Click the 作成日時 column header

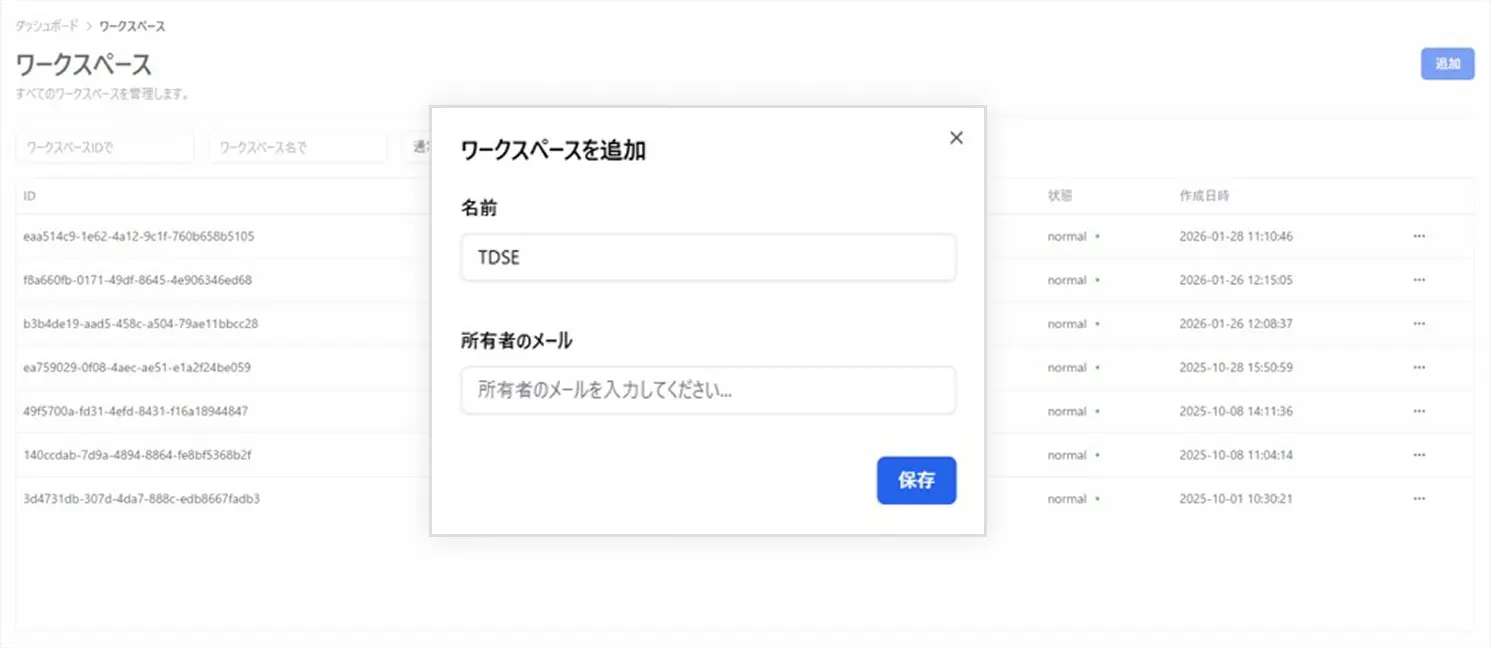(1205, 195)
